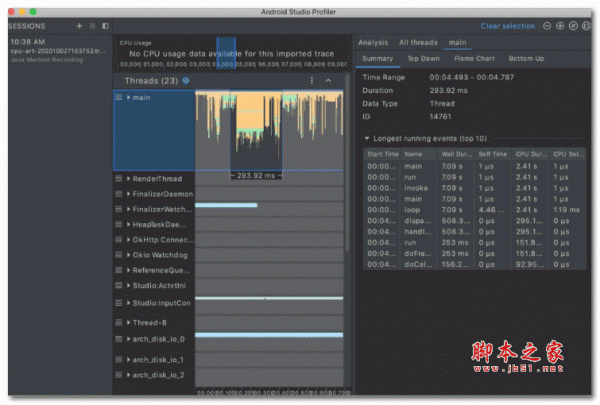Sort table by Self Time column
Screen dimensions: 600x405
click(493, 154)
